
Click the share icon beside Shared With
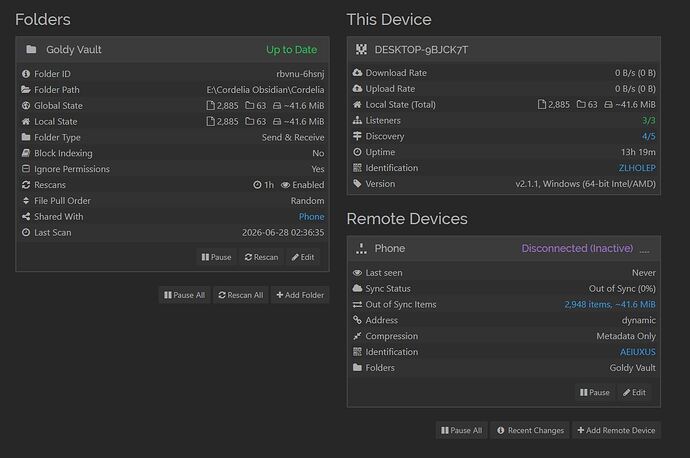[26, 216]
